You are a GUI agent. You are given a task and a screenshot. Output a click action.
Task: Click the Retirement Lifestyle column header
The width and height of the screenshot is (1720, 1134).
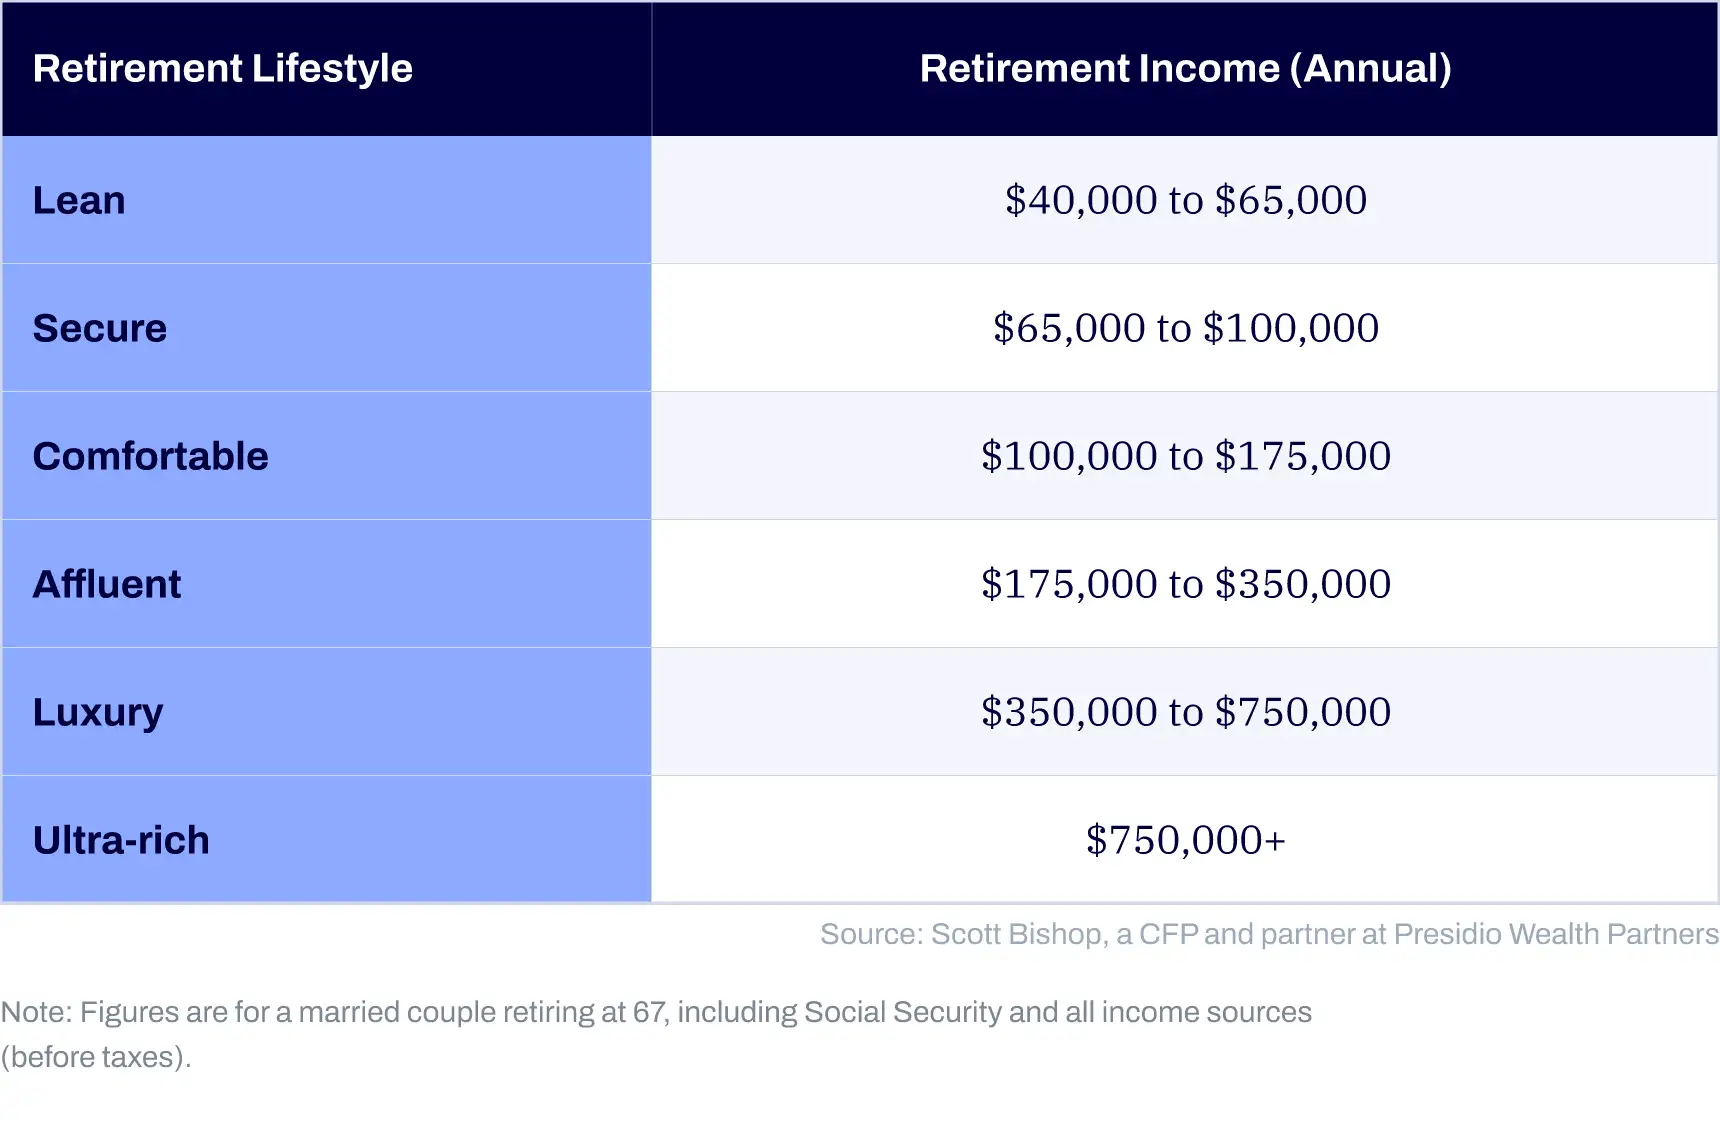(326, 69)
